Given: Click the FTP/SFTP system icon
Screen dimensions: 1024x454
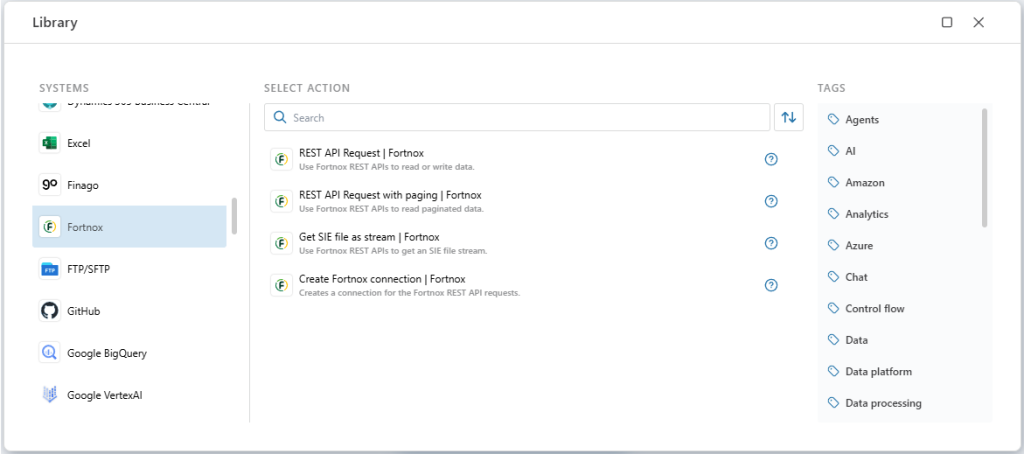Looking at the screenshot, I should pyautogui.click(x=49, y=269).
